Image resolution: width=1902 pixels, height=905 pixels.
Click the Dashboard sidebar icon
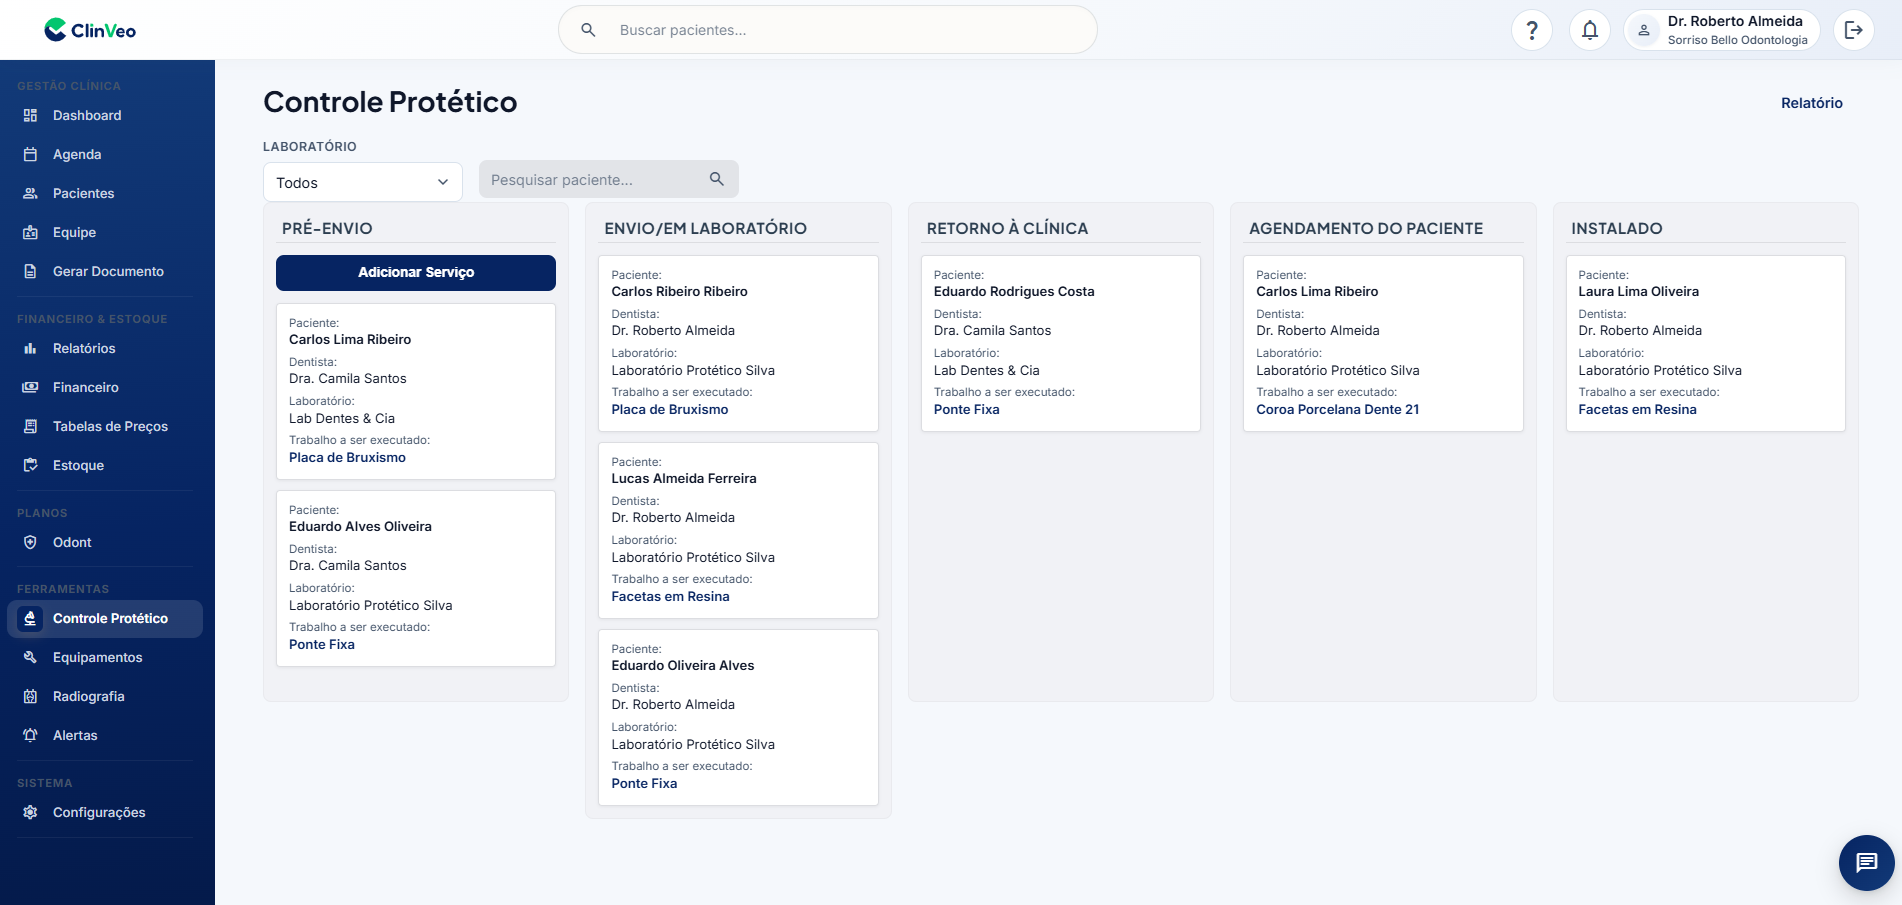pos(30,115)
